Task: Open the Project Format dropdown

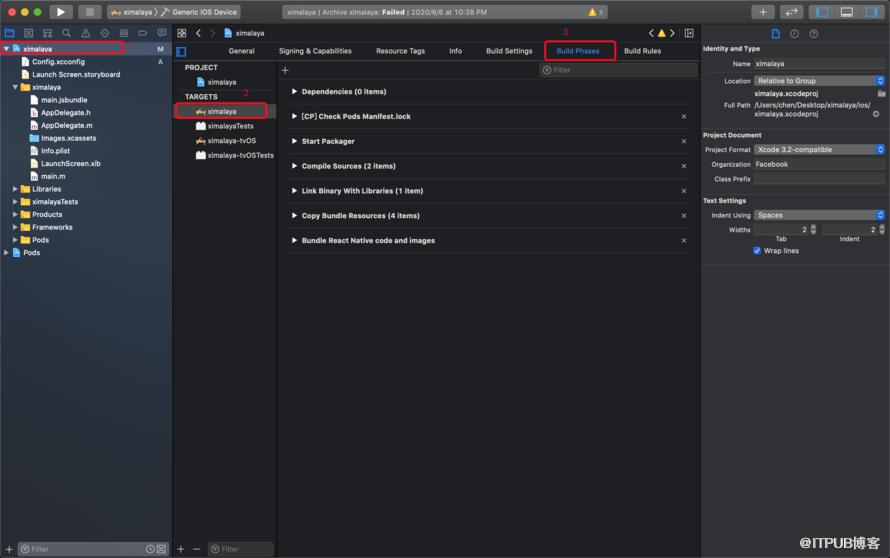Action: point(819,149)
